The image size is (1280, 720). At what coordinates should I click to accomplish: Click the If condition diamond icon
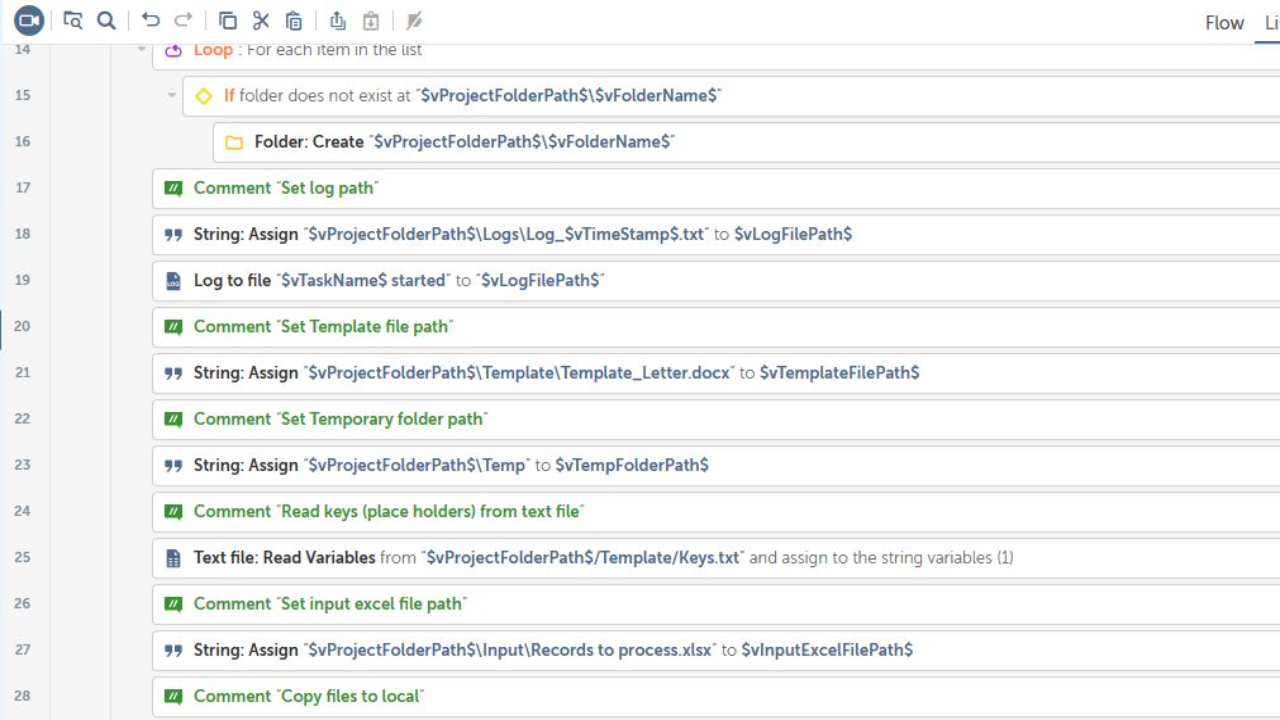204,96
